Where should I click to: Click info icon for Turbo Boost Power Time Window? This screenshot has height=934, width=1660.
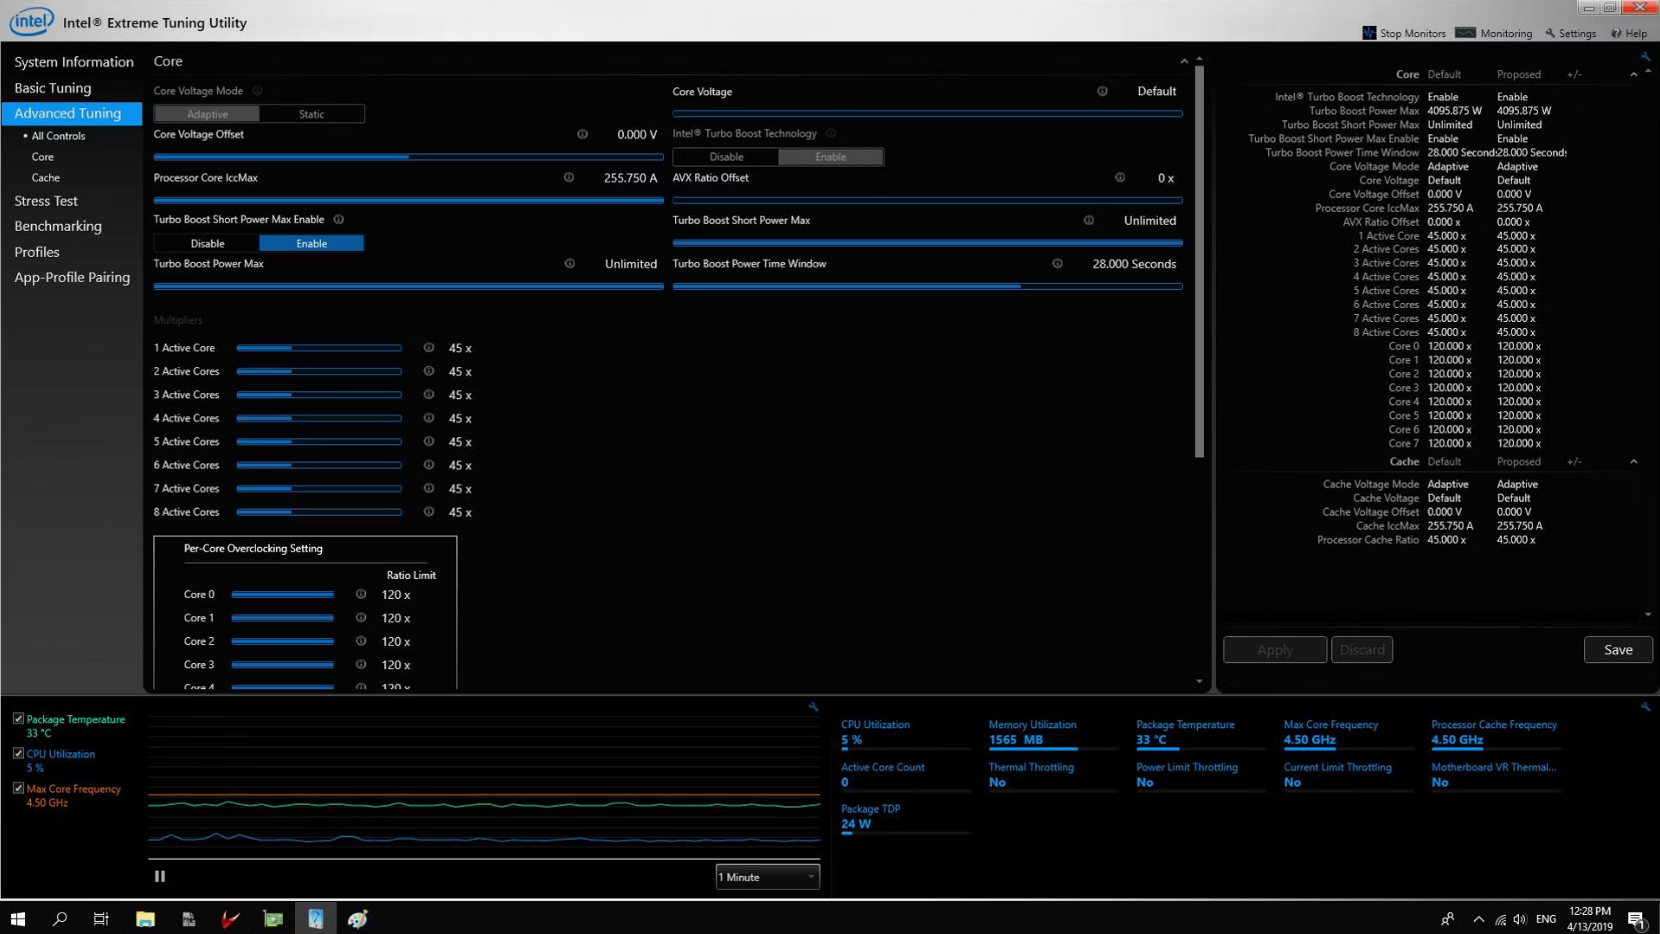[1057, 264]
